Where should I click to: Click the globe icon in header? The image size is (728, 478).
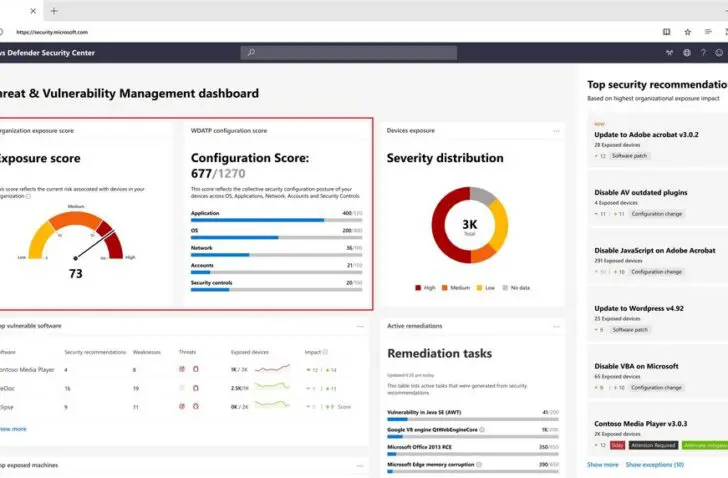(x=687, y=52)
